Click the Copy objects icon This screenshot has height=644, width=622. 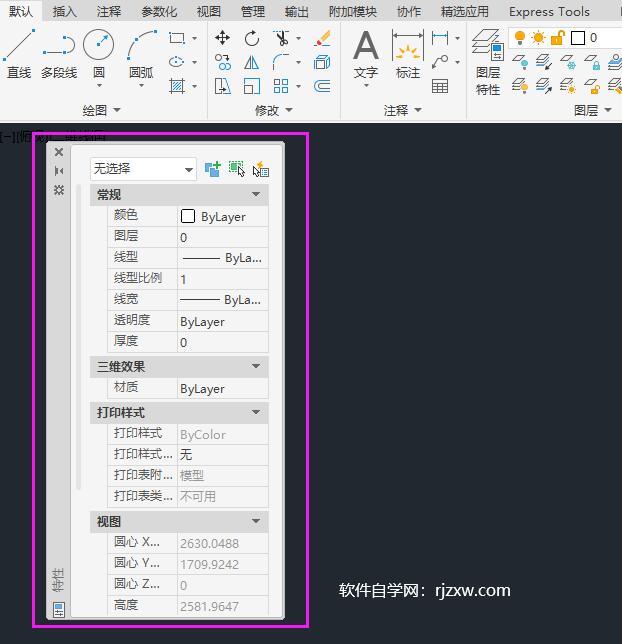click(x=222, y=62)
